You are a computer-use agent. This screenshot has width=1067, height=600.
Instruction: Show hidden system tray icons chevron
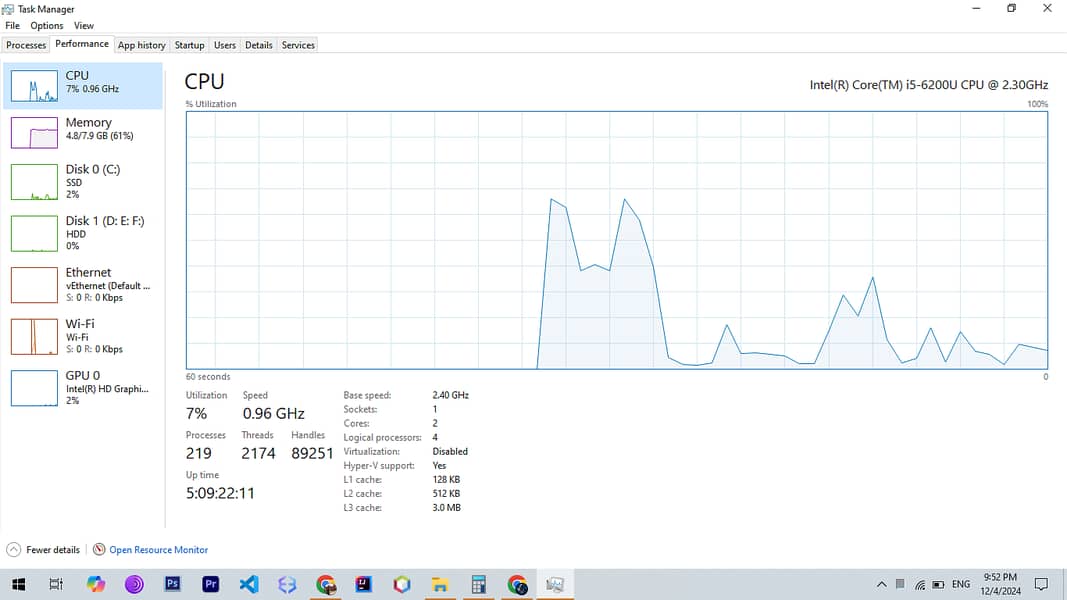point(881,584)
